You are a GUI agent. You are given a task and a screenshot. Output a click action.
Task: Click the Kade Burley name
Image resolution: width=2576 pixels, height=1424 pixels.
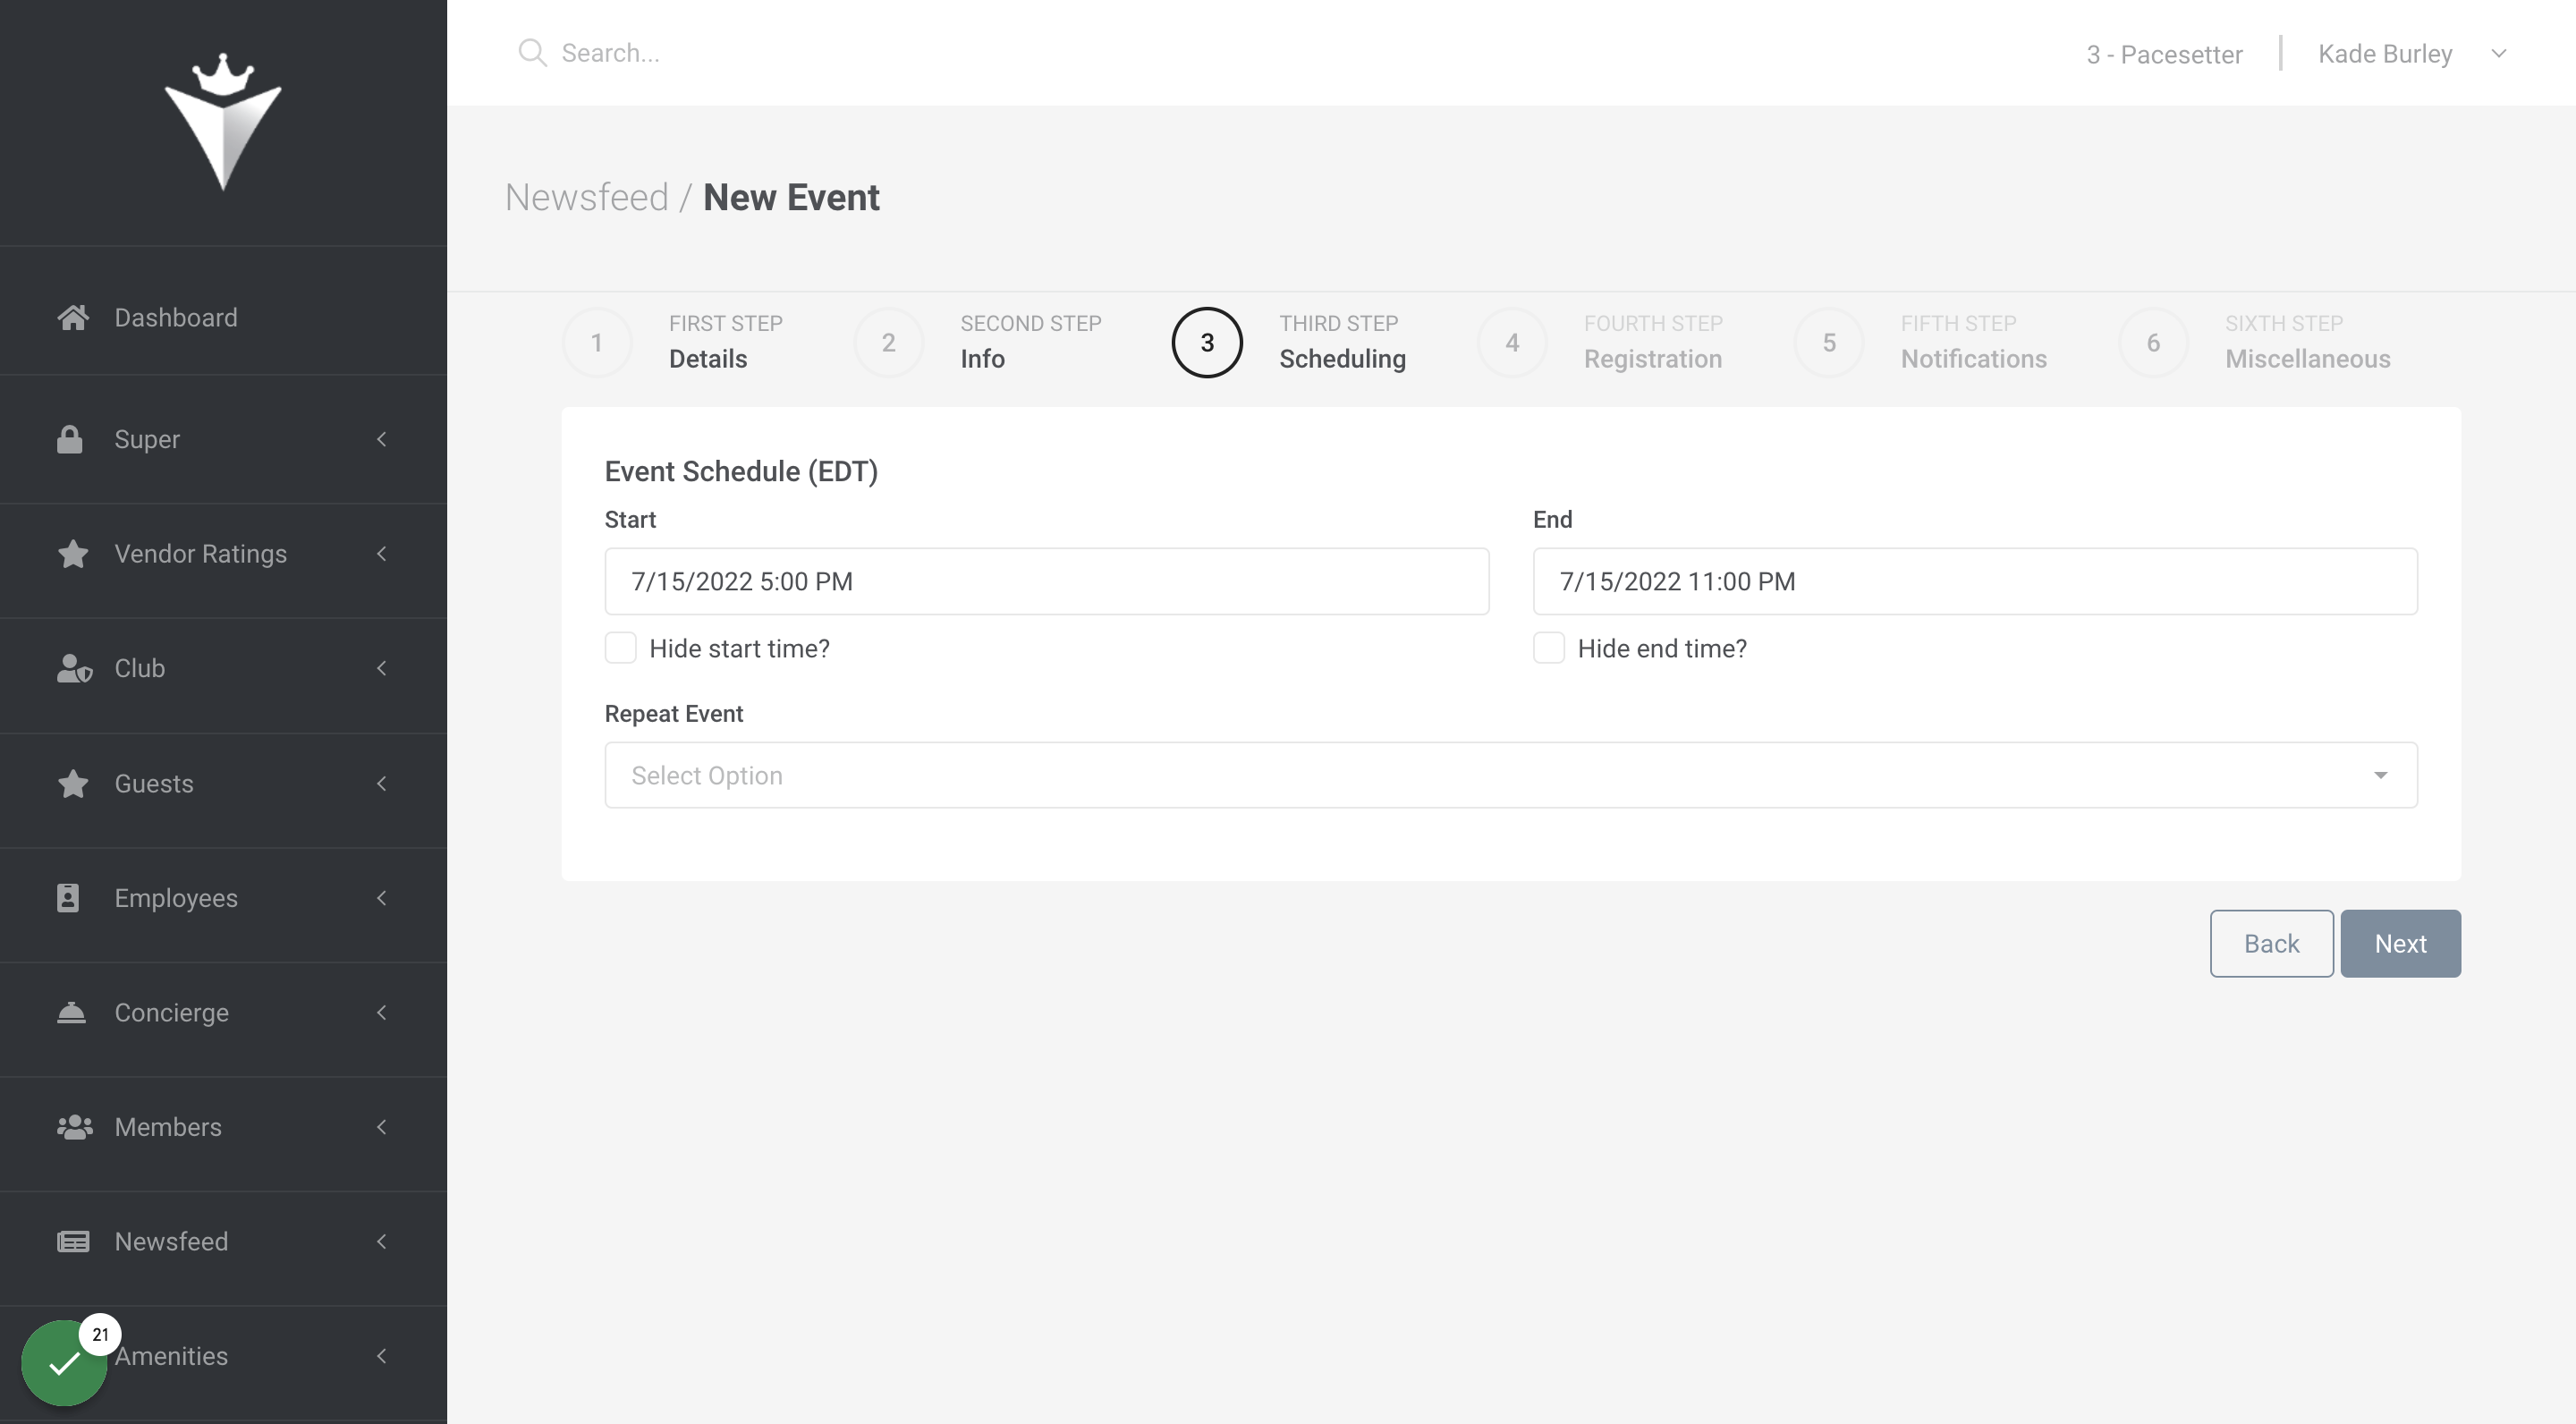click(2385, 54)
